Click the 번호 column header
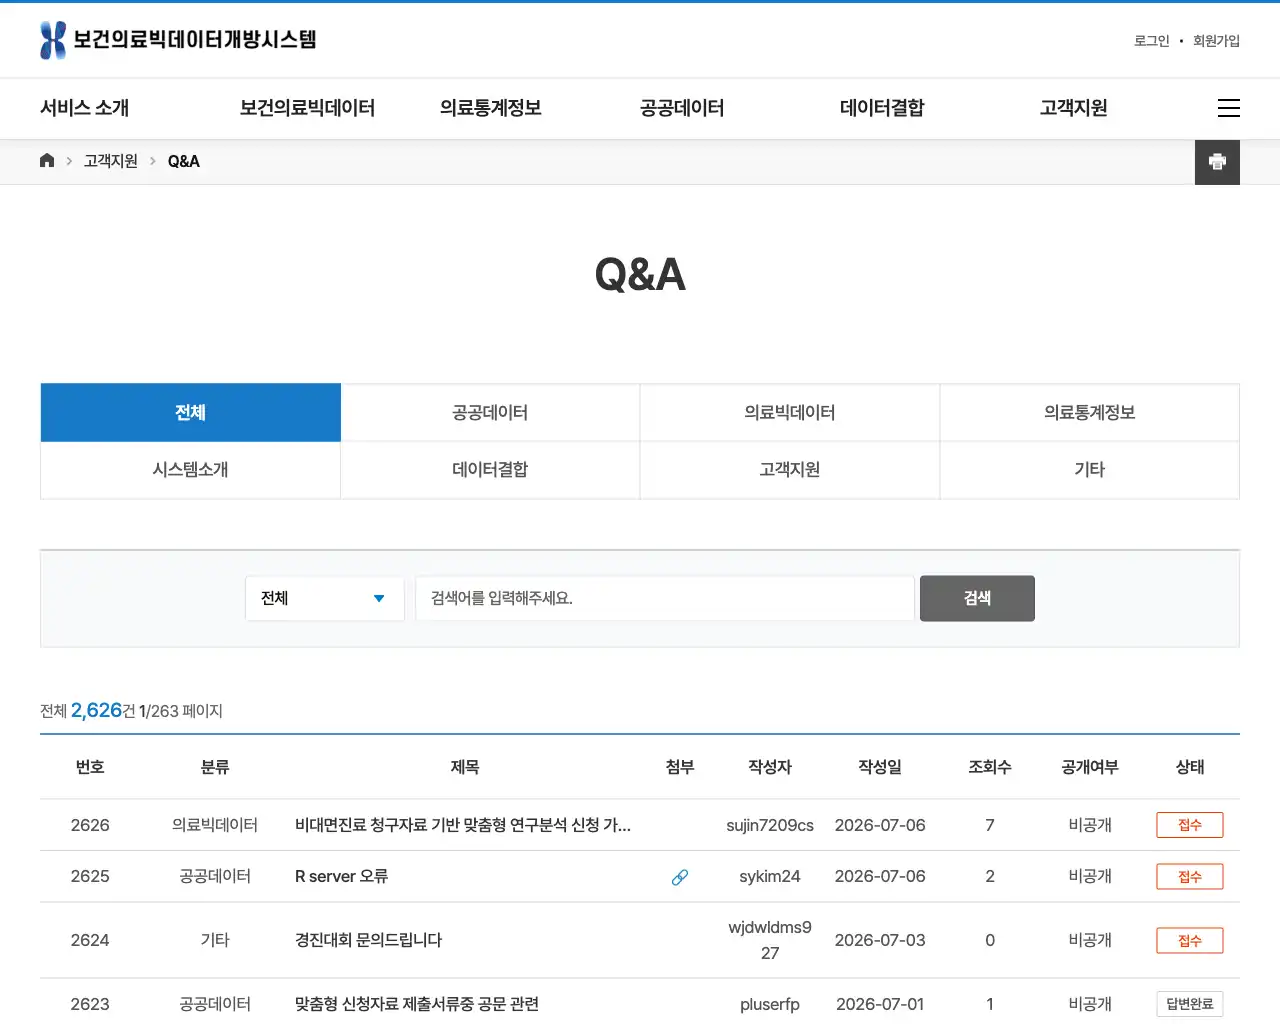Viewport: 1280px width, 1024px height. 90,767
